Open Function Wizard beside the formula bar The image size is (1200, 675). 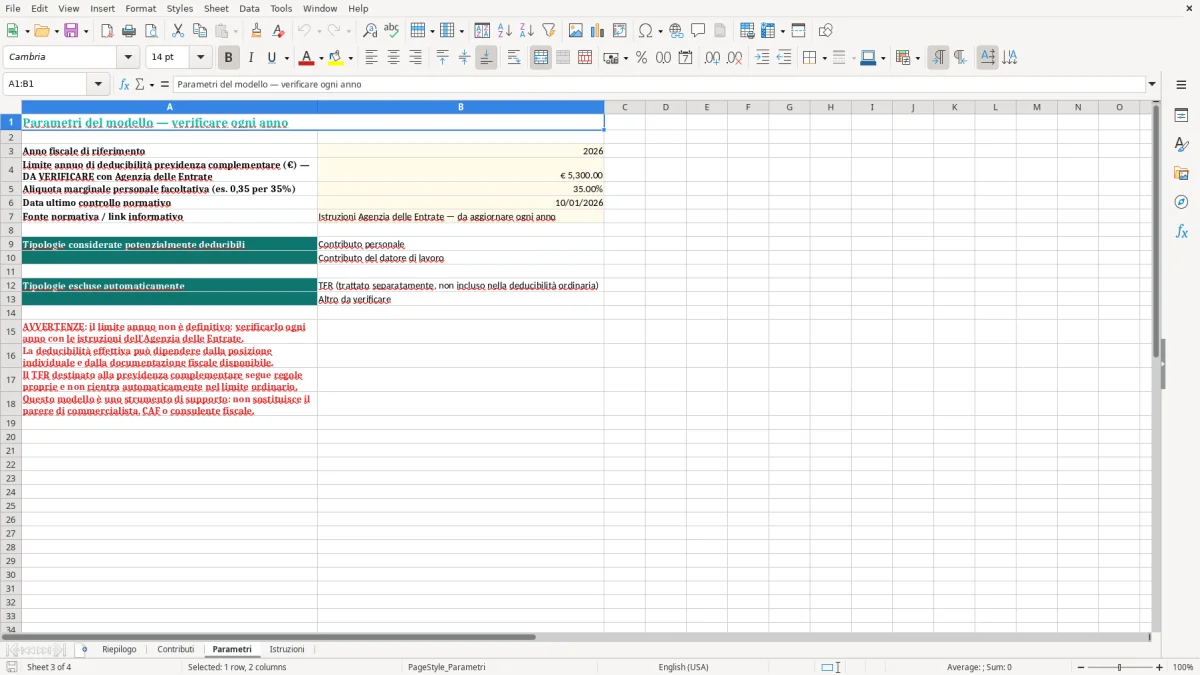124,85
